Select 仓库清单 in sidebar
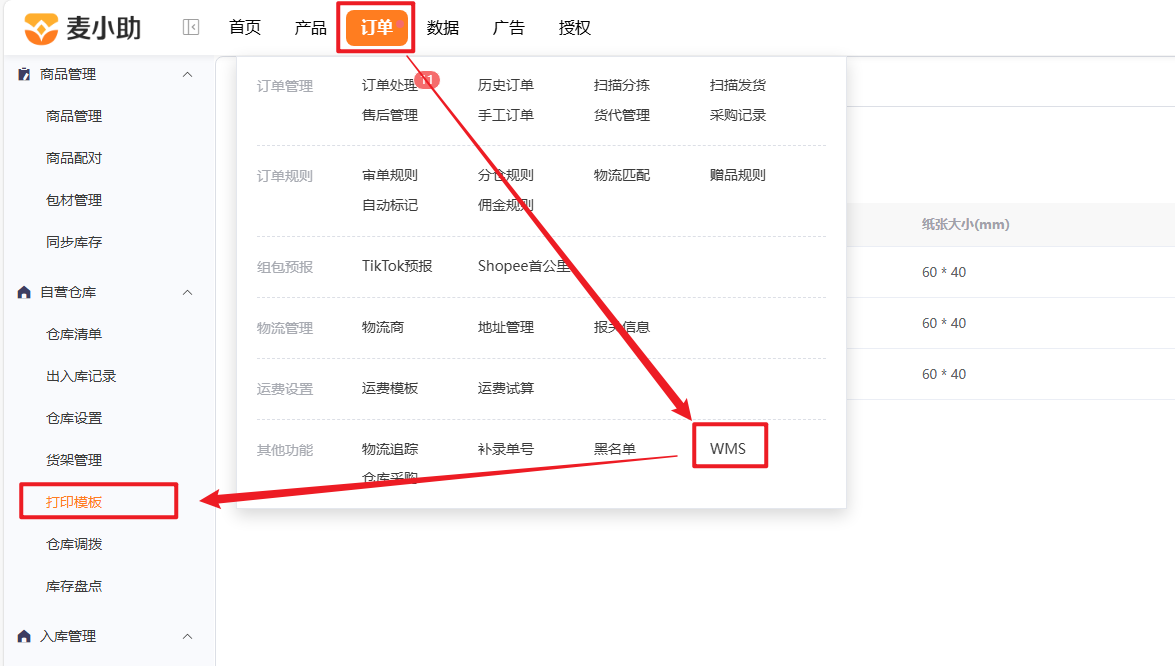The image size is (1175, 666). pos(73,334)
